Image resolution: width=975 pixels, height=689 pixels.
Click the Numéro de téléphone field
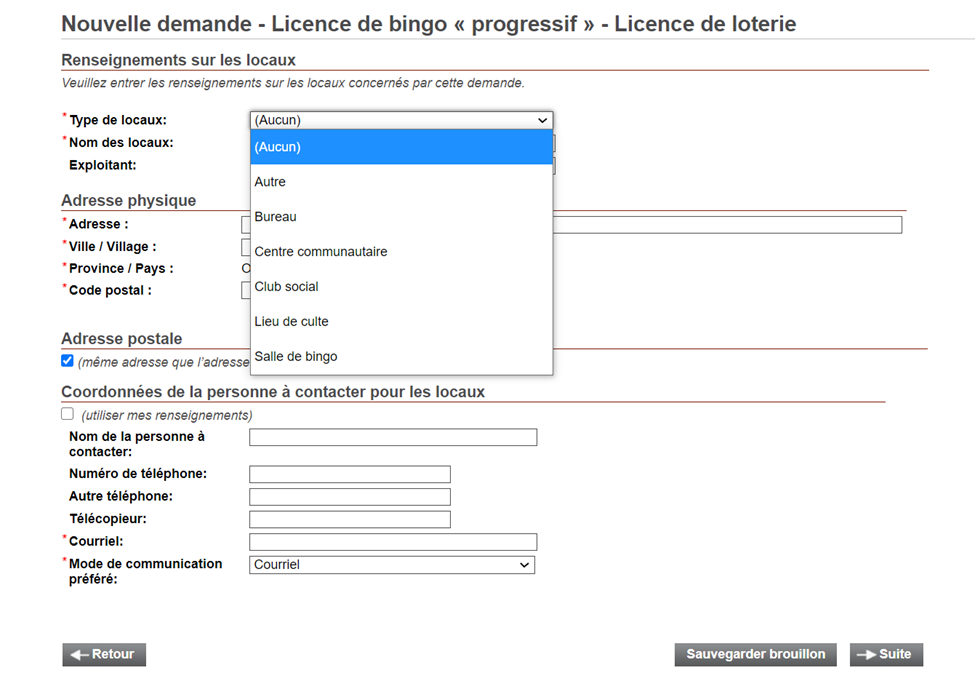[350, 474]
